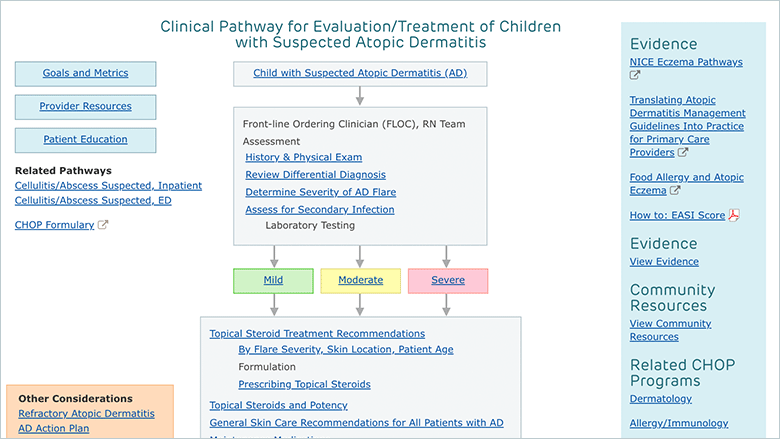Open Topical Steroids and Potency link

click(279, 405)
